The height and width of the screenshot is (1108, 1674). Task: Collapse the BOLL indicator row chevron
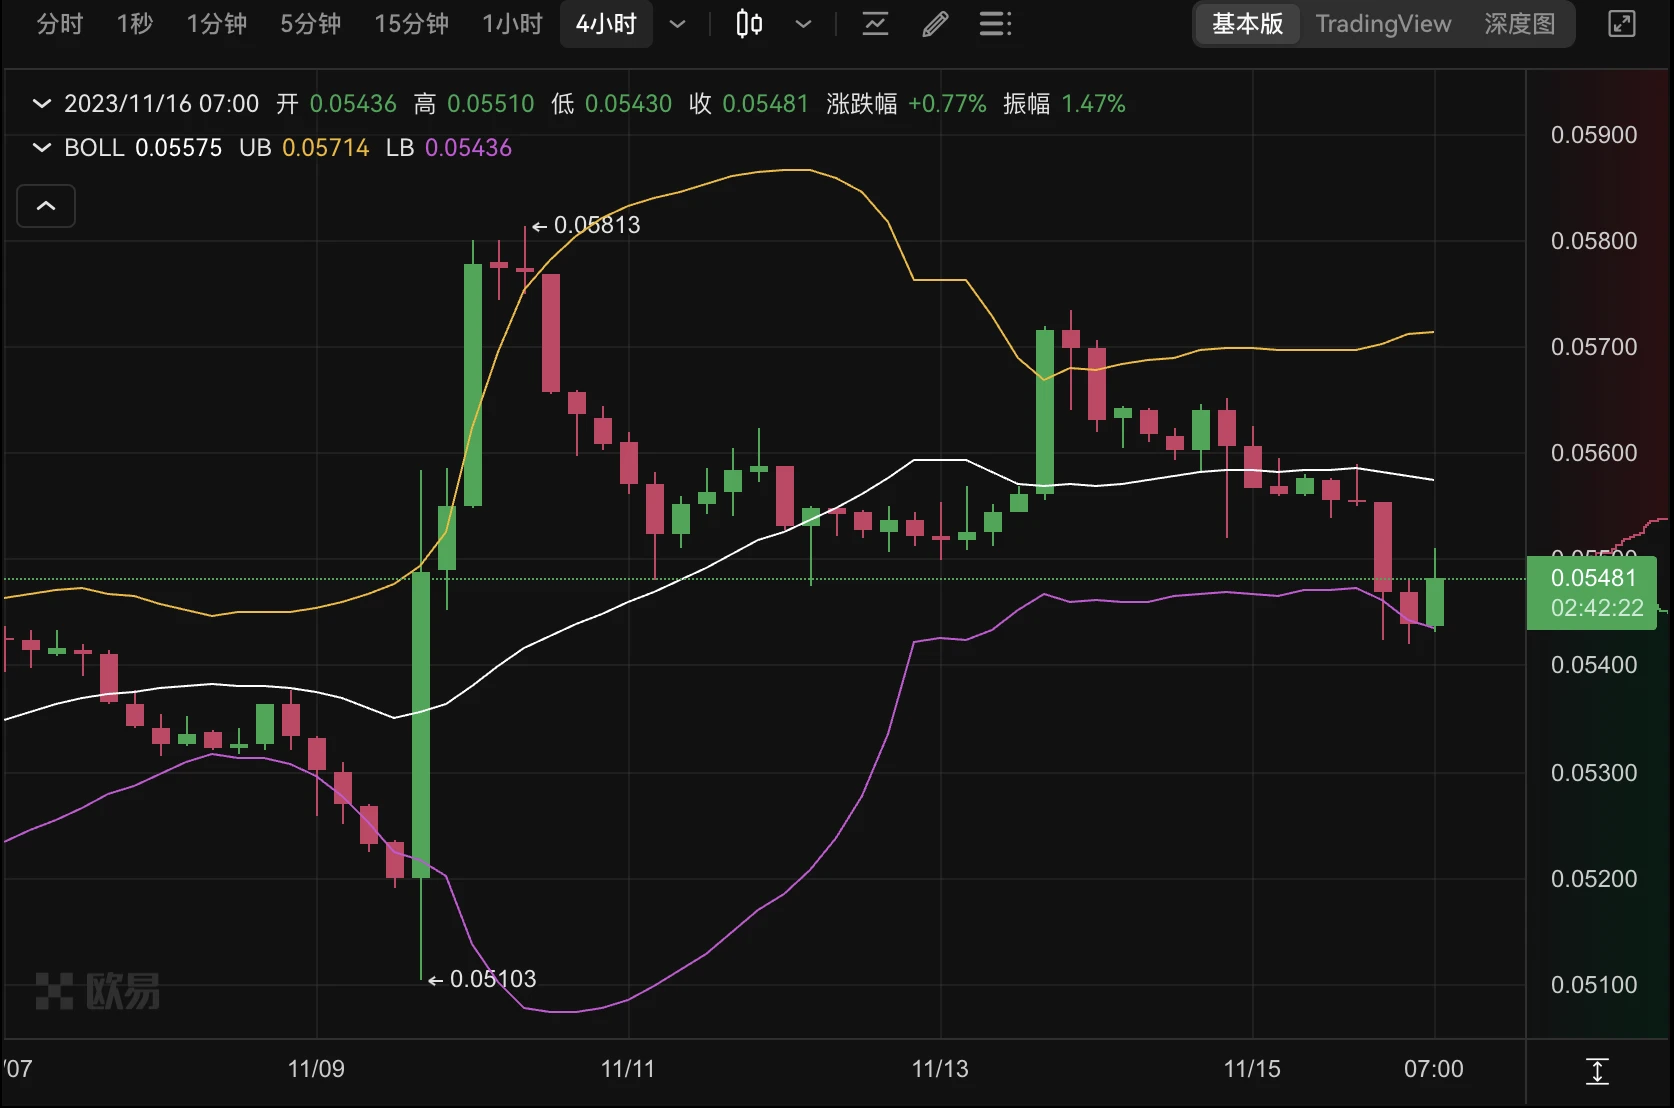[41, 147]
